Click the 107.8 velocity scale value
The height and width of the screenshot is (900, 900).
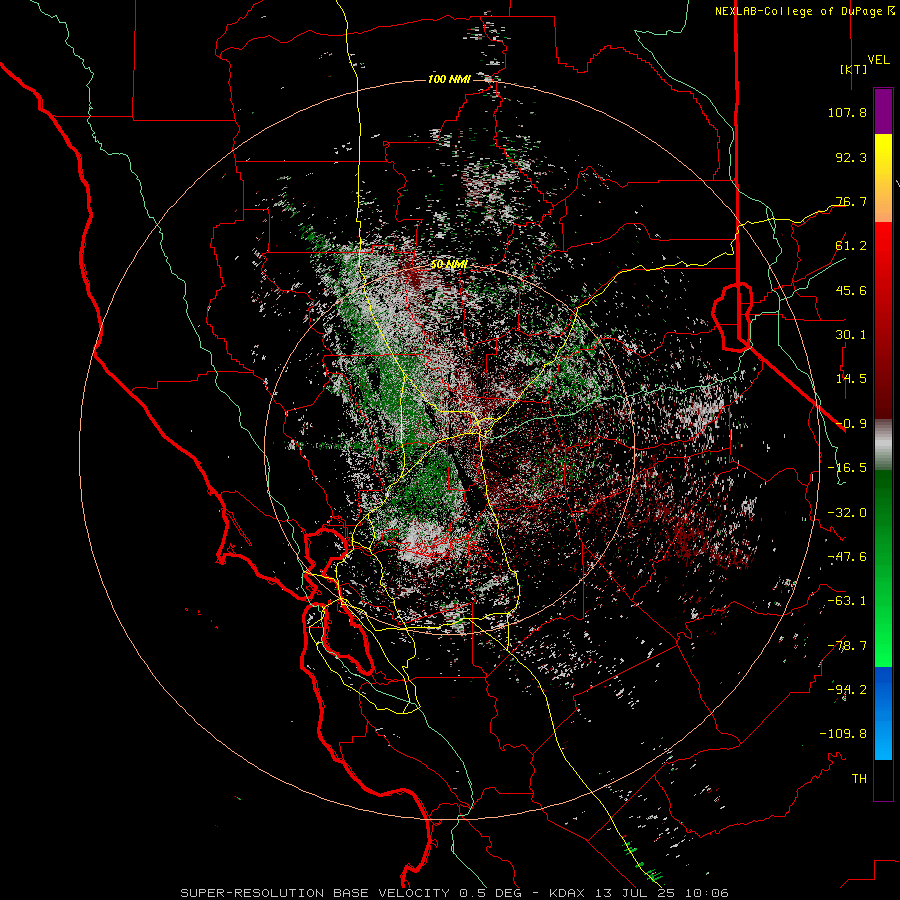click(x=847, y=112)
